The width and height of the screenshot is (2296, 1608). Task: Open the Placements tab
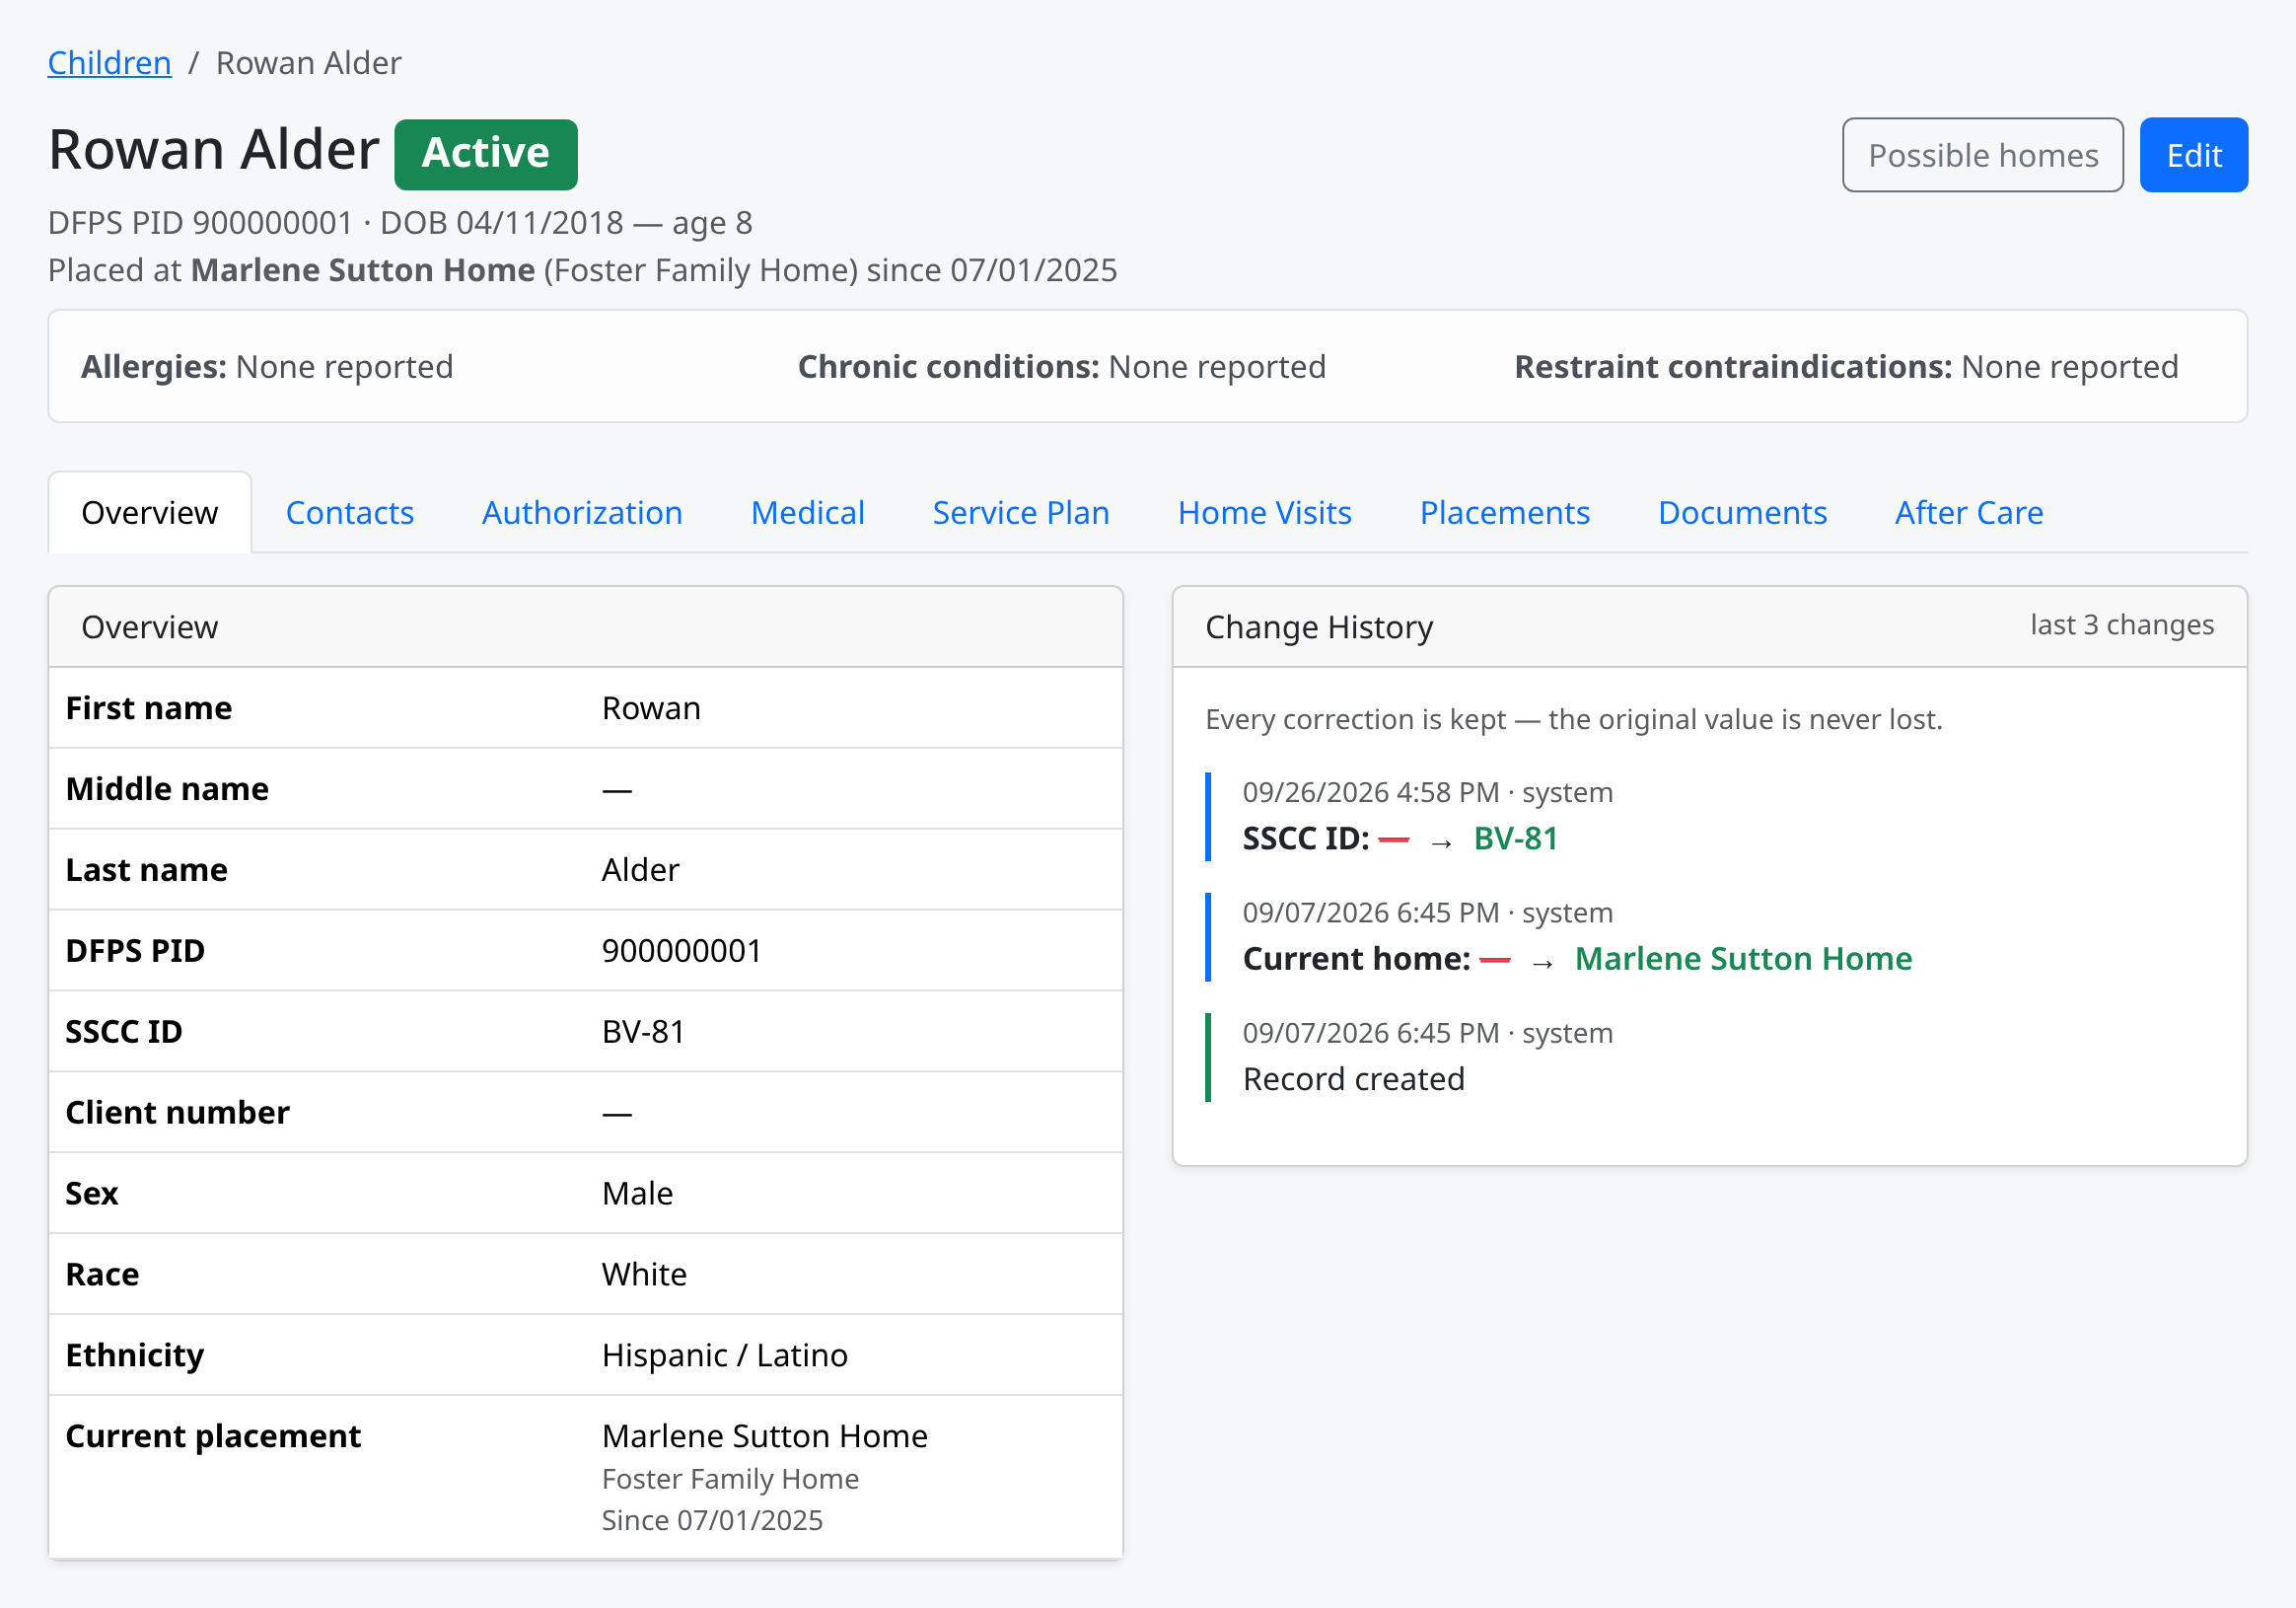(1504, 512)
